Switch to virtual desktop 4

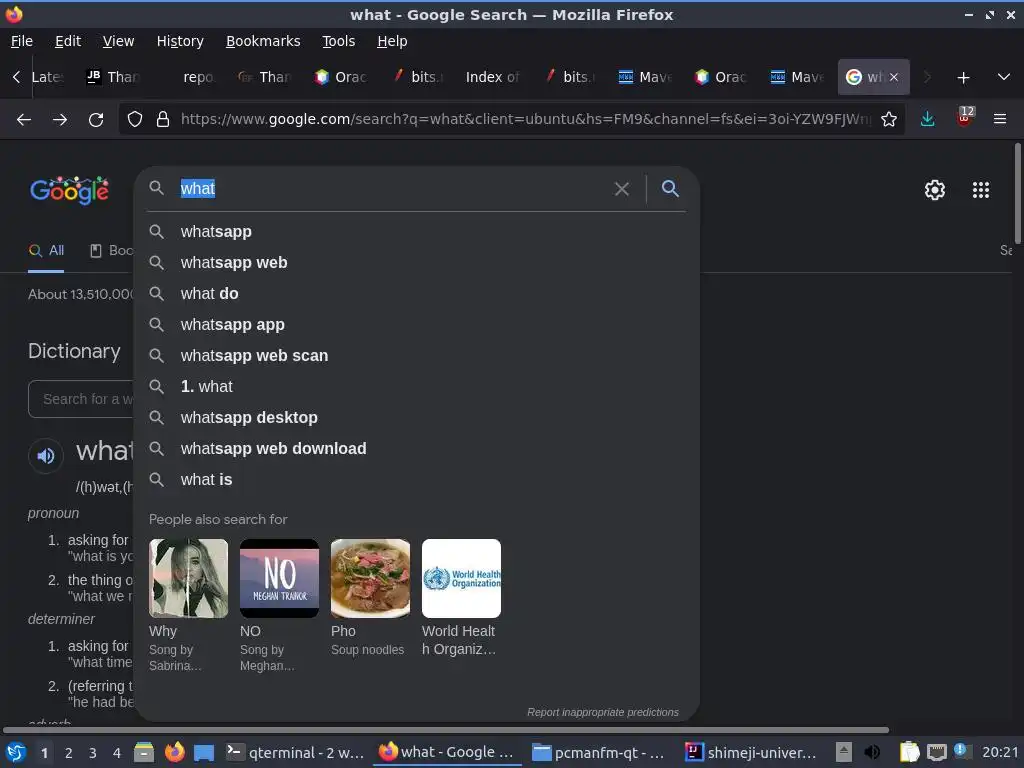(117, 753)
